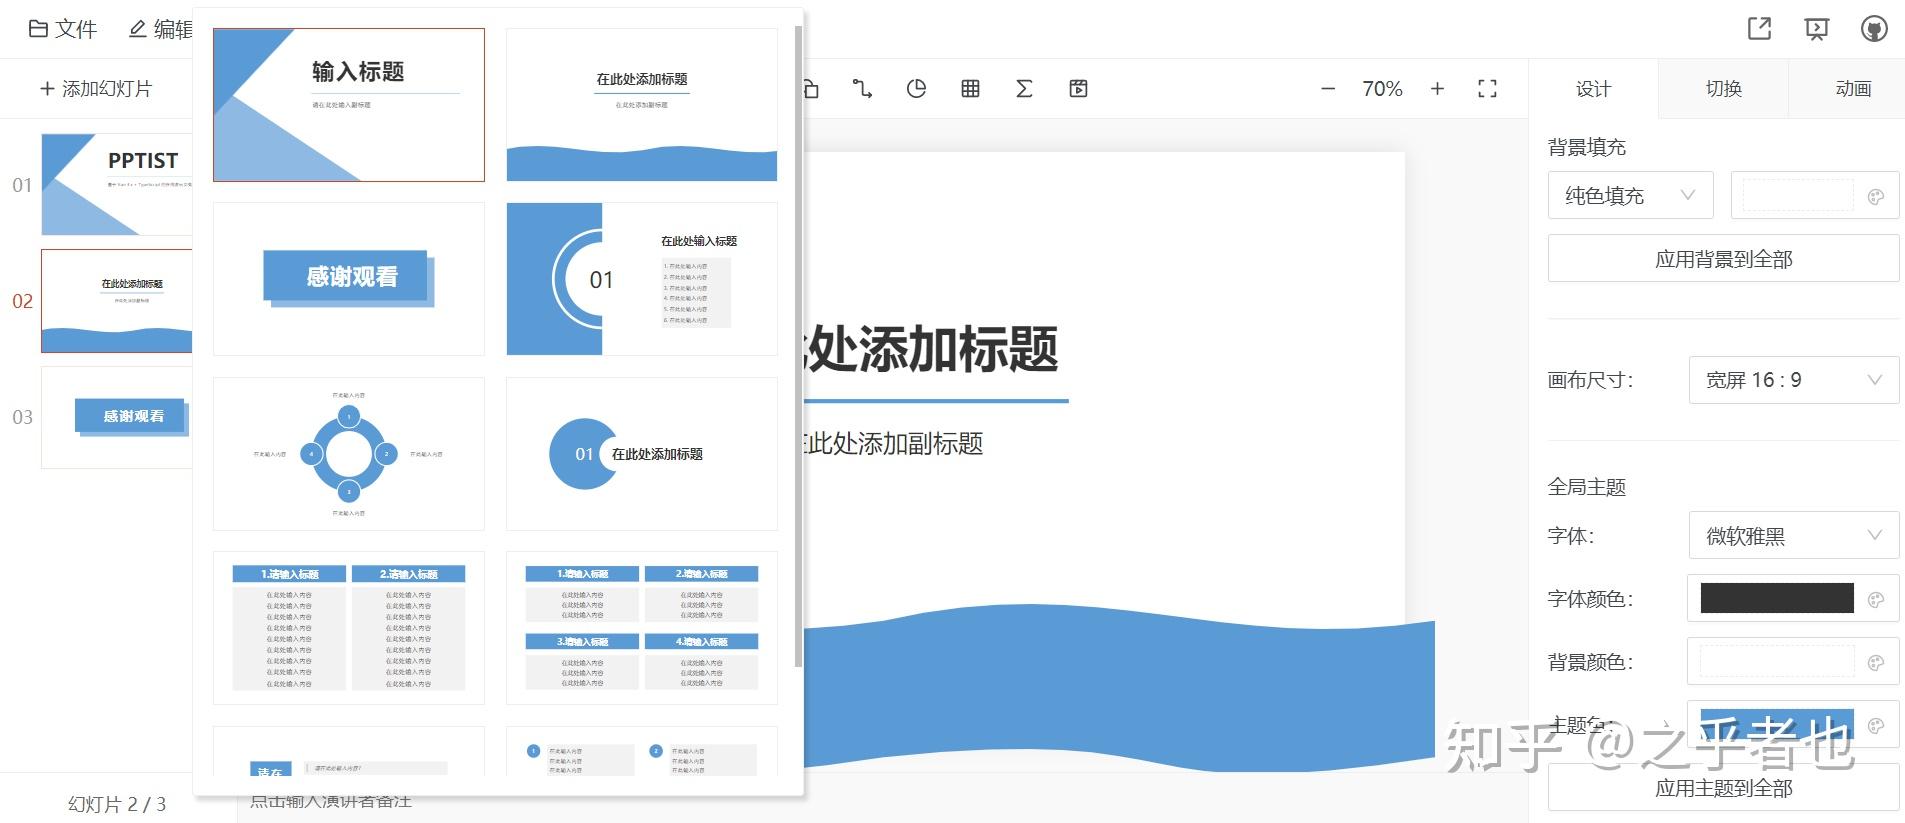This screenshot has width=1905, height=823.
Task: Open the 微软雅黑 font dropdown
Action: (x=1794, y=536)
